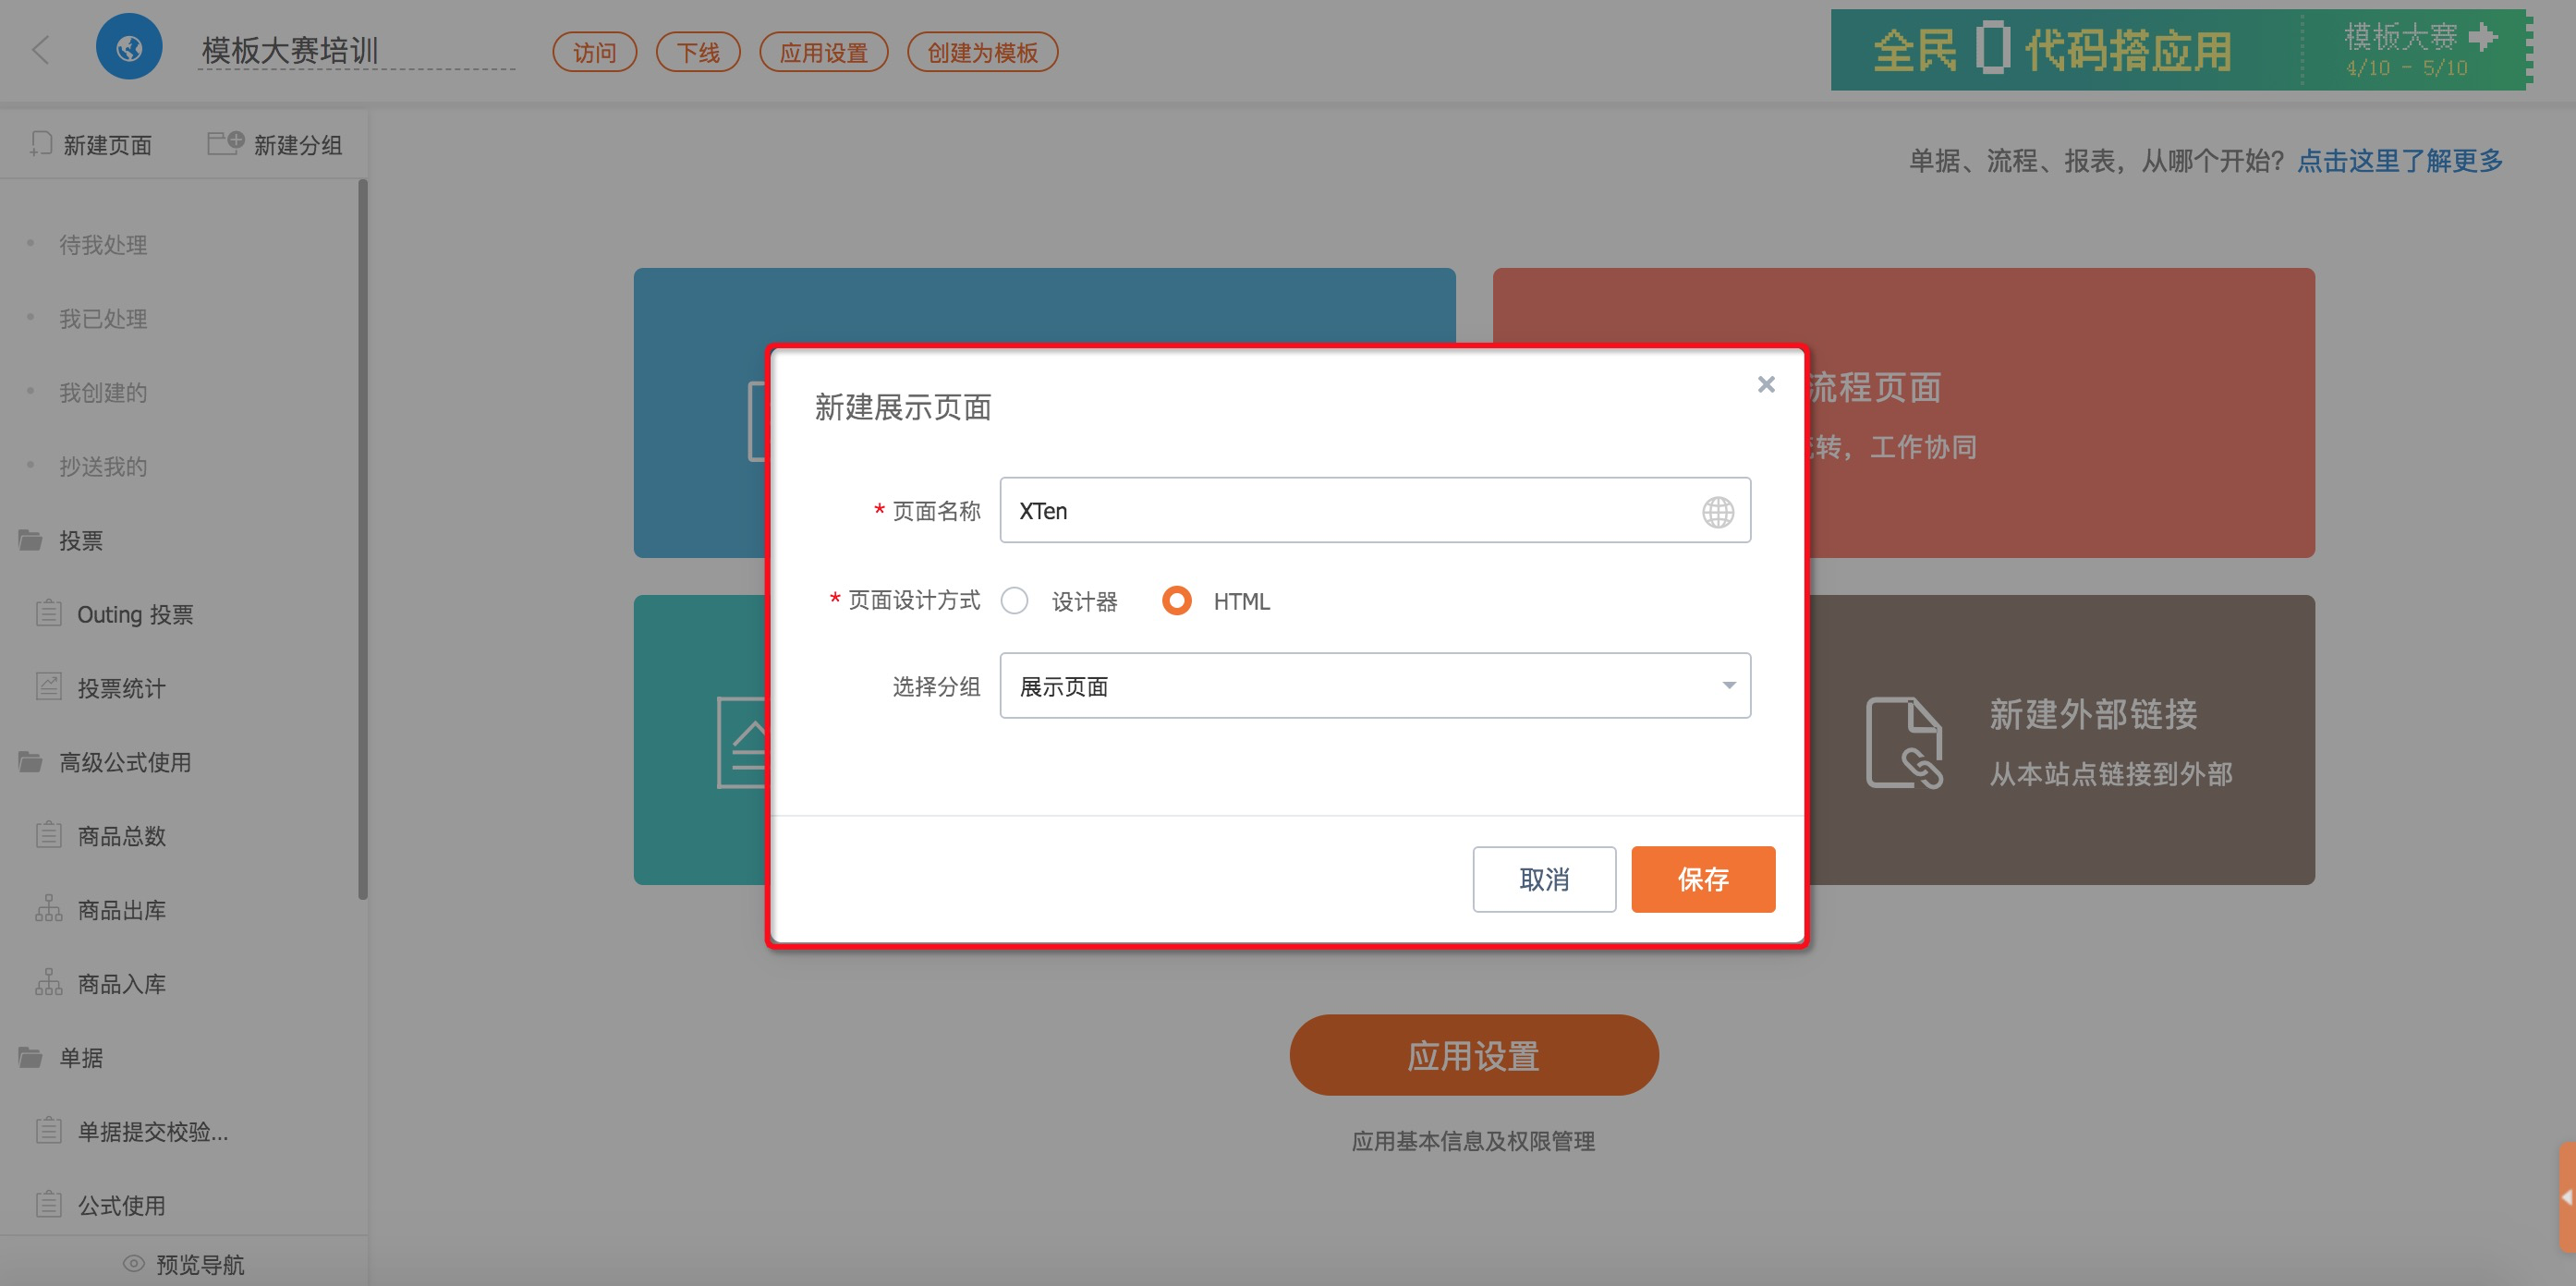Collapse the 高级公式使用 folder group
This screenshot has height=1286, width=2576.
(31, 762)
